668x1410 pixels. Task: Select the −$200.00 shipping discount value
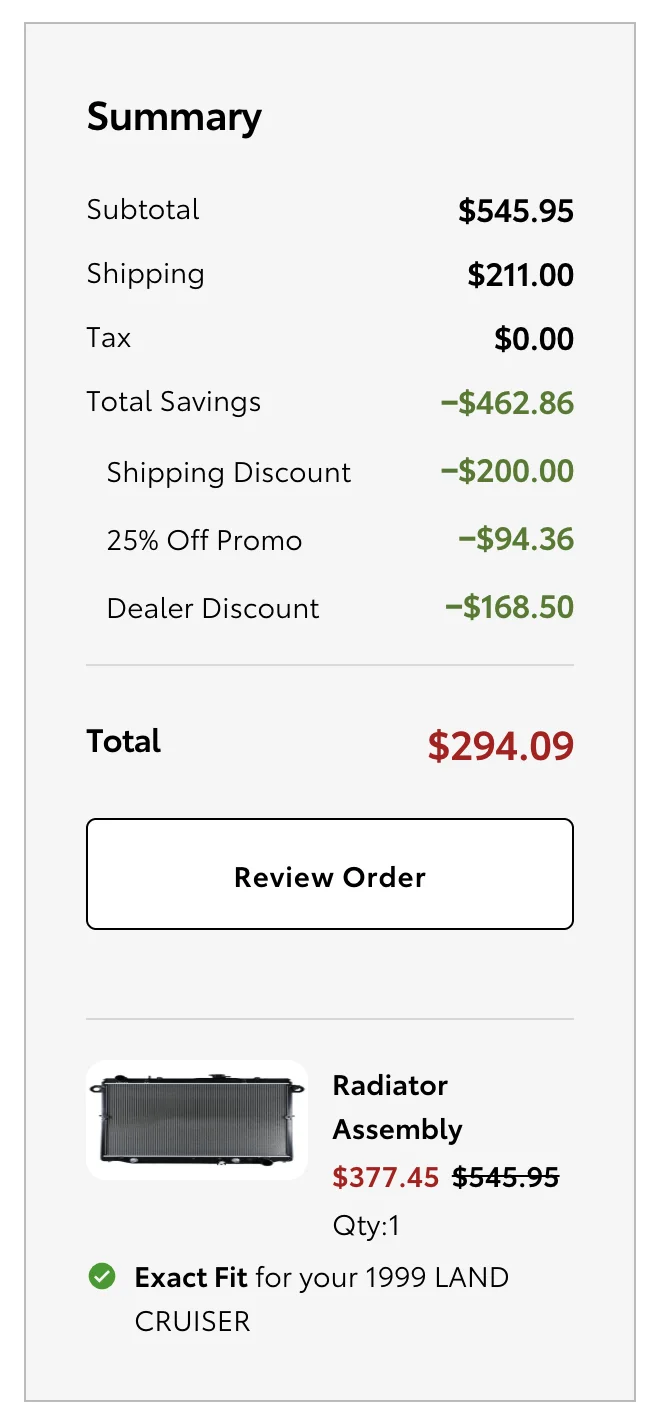pos(508,471)
